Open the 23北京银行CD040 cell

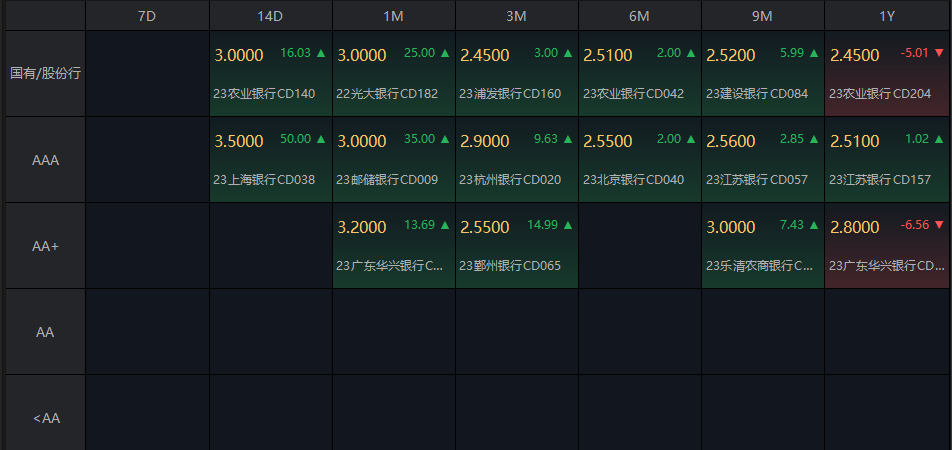point(640,160)
